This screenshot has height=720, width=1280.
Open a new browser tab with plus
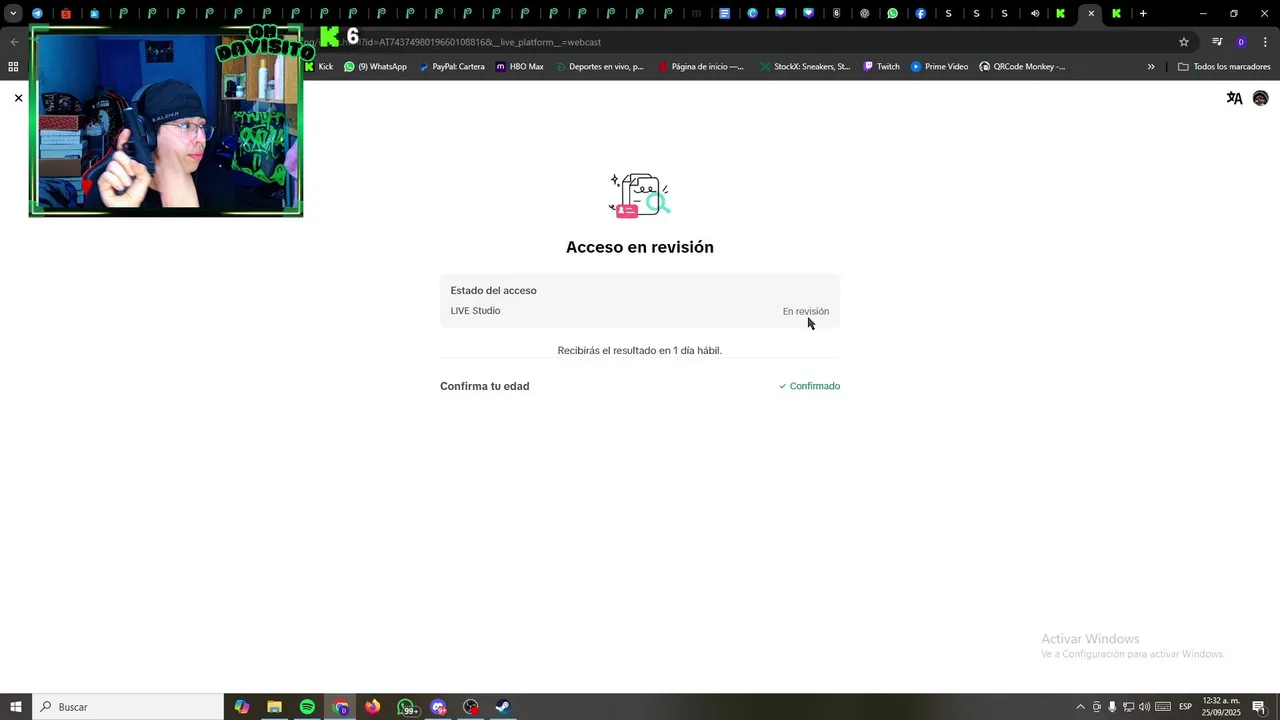click(x=1143, y=14)
